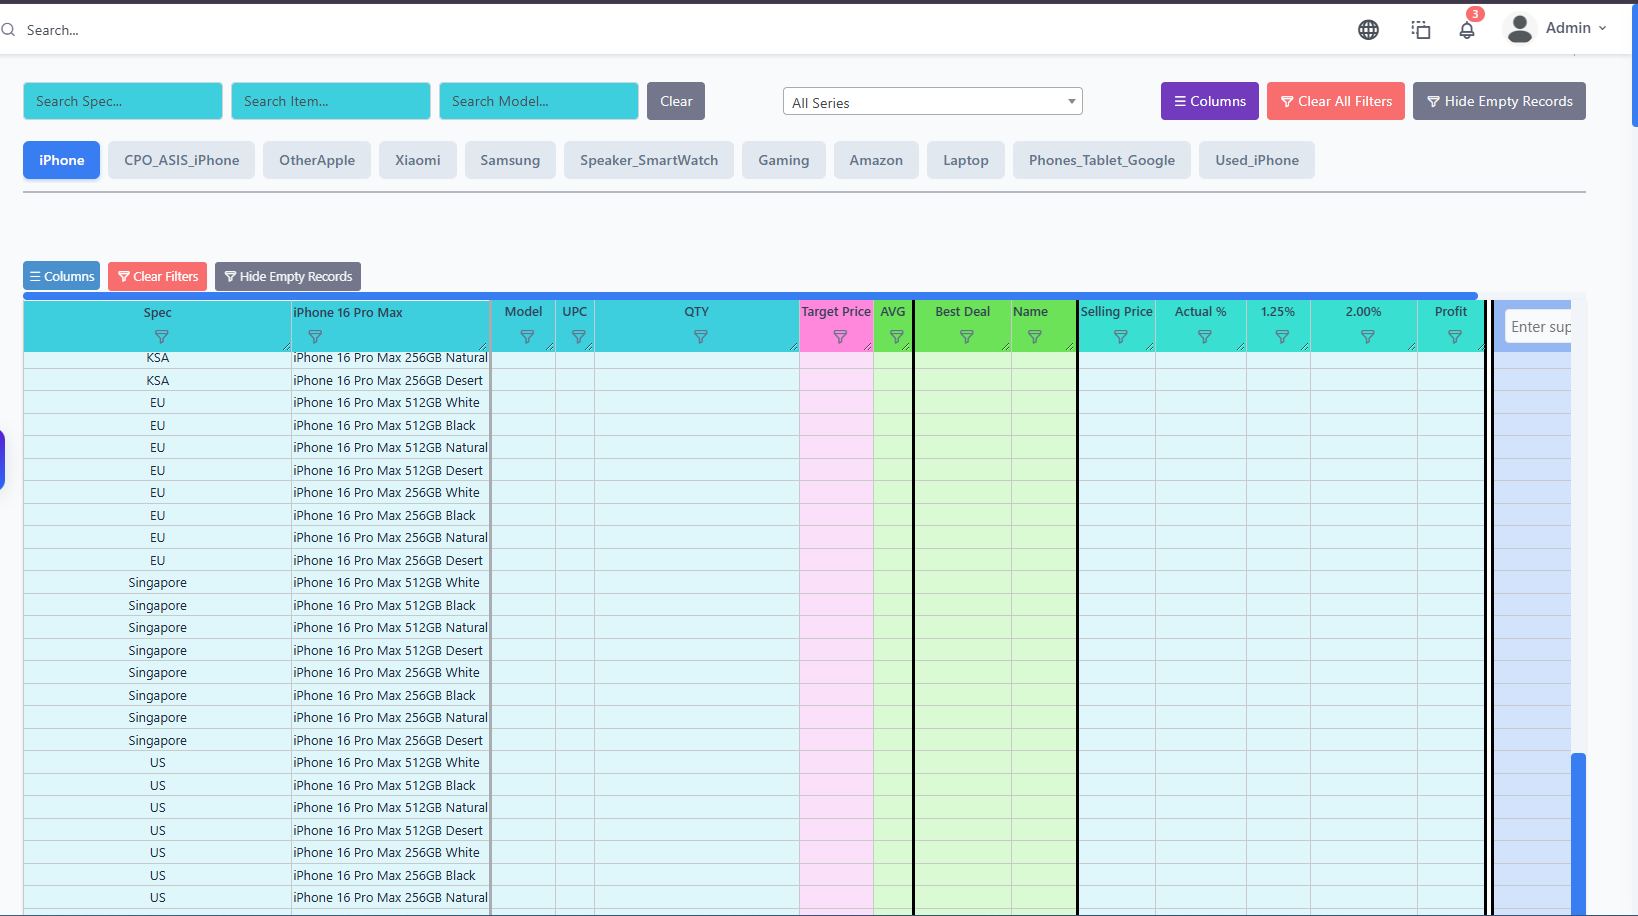The width and height of the screenshot is (1638, 916).
Task: Click the blue table Columns button
Action: pyautogui.click(x=62, y=276)
